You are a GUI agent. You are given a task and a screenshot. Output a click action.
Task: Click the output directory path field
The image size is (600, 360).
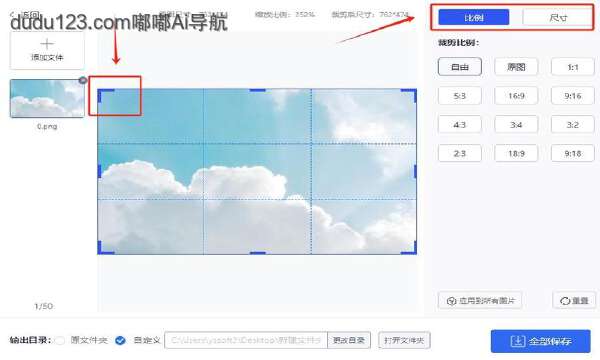pyautogui.click(x=246, y=340)
